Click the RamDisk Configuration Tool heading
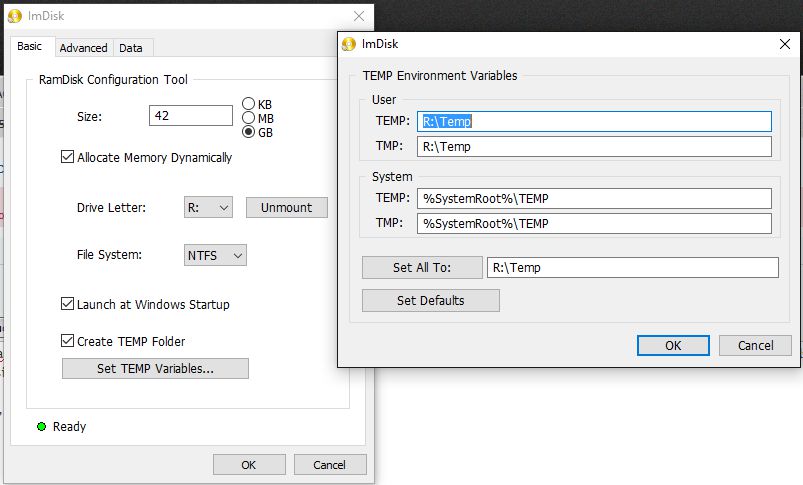 point(113,79)
